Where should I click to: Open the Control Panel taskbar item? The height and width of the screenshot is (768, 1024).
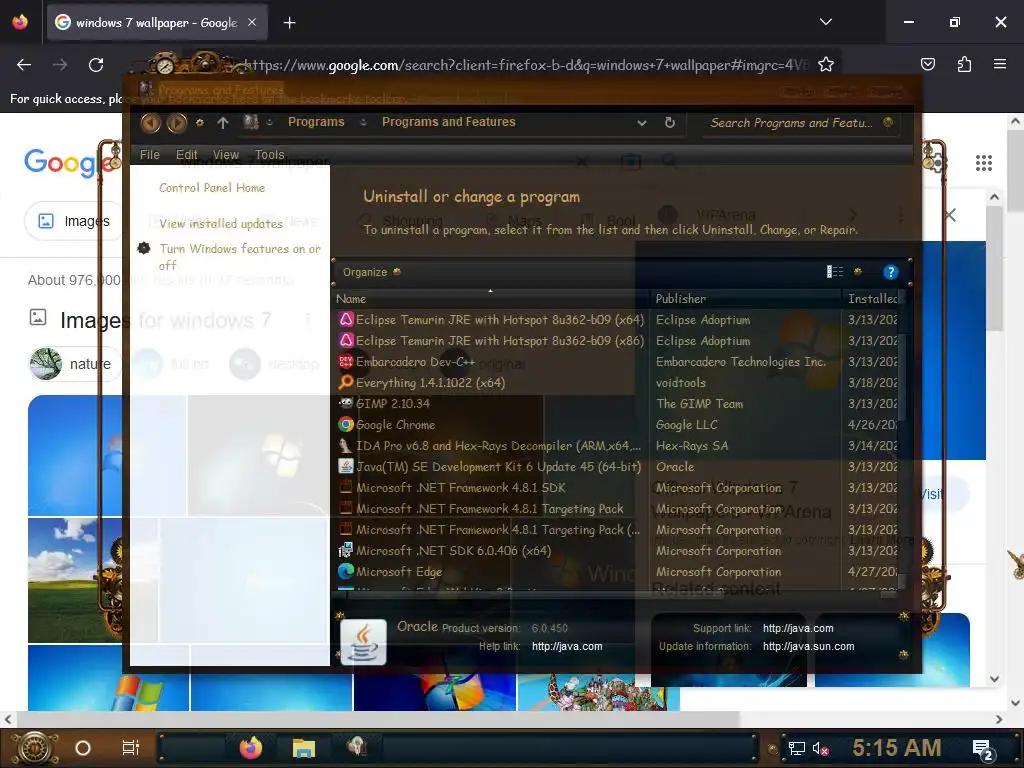tap(357, 747)
